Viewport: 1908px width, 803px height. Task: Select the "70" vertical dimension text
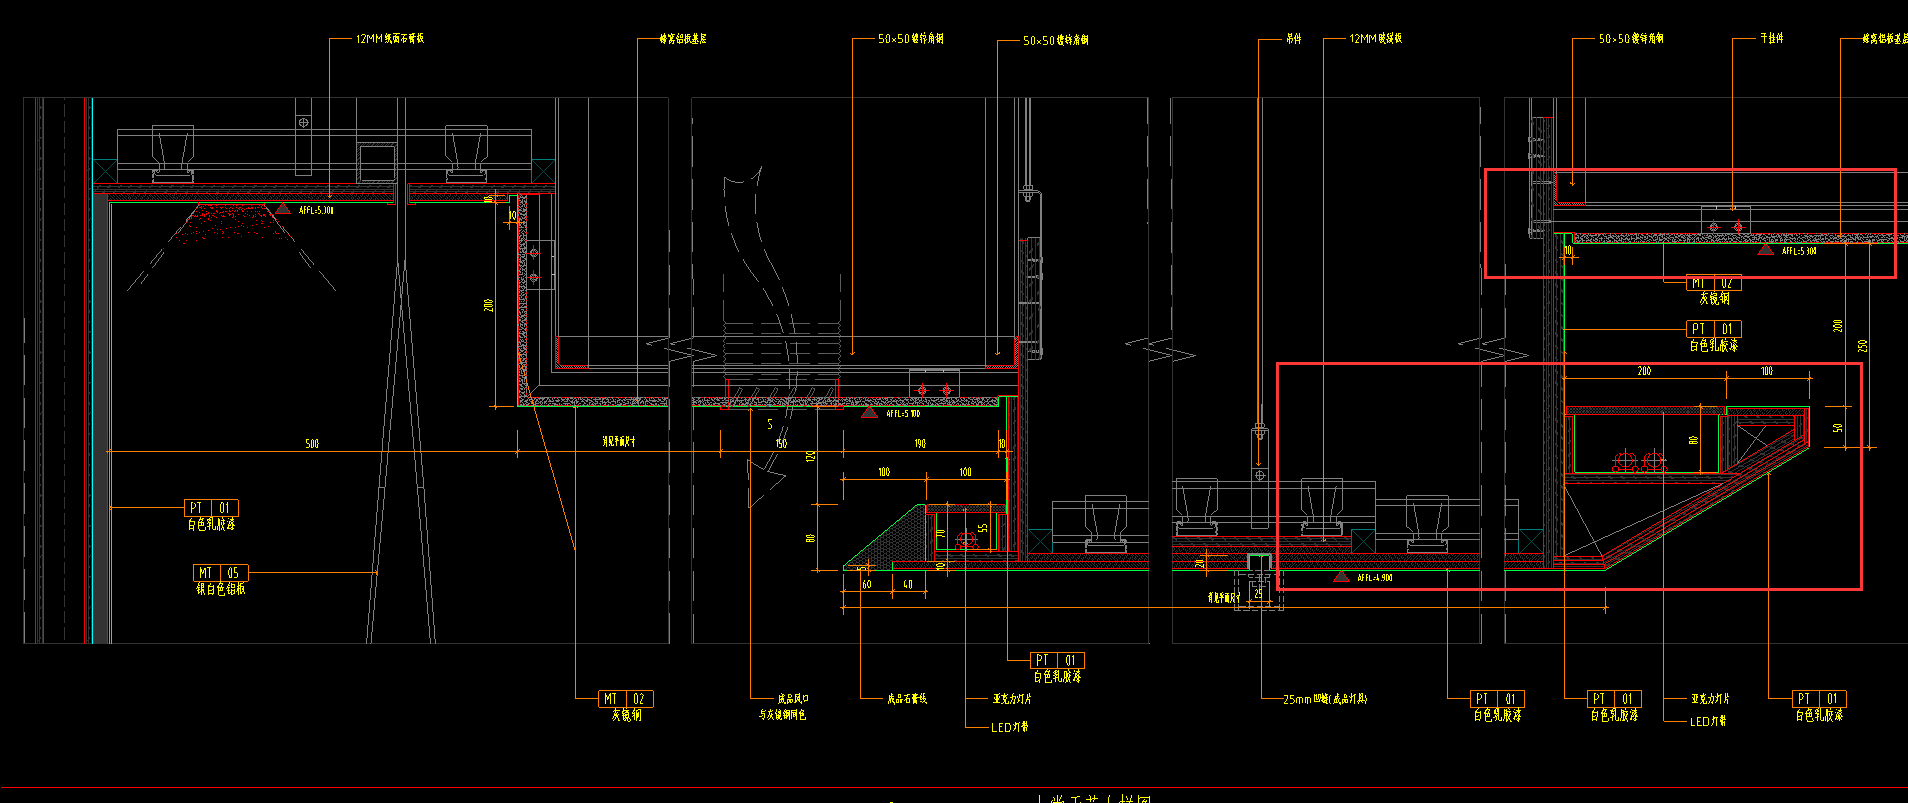[940, 535]
